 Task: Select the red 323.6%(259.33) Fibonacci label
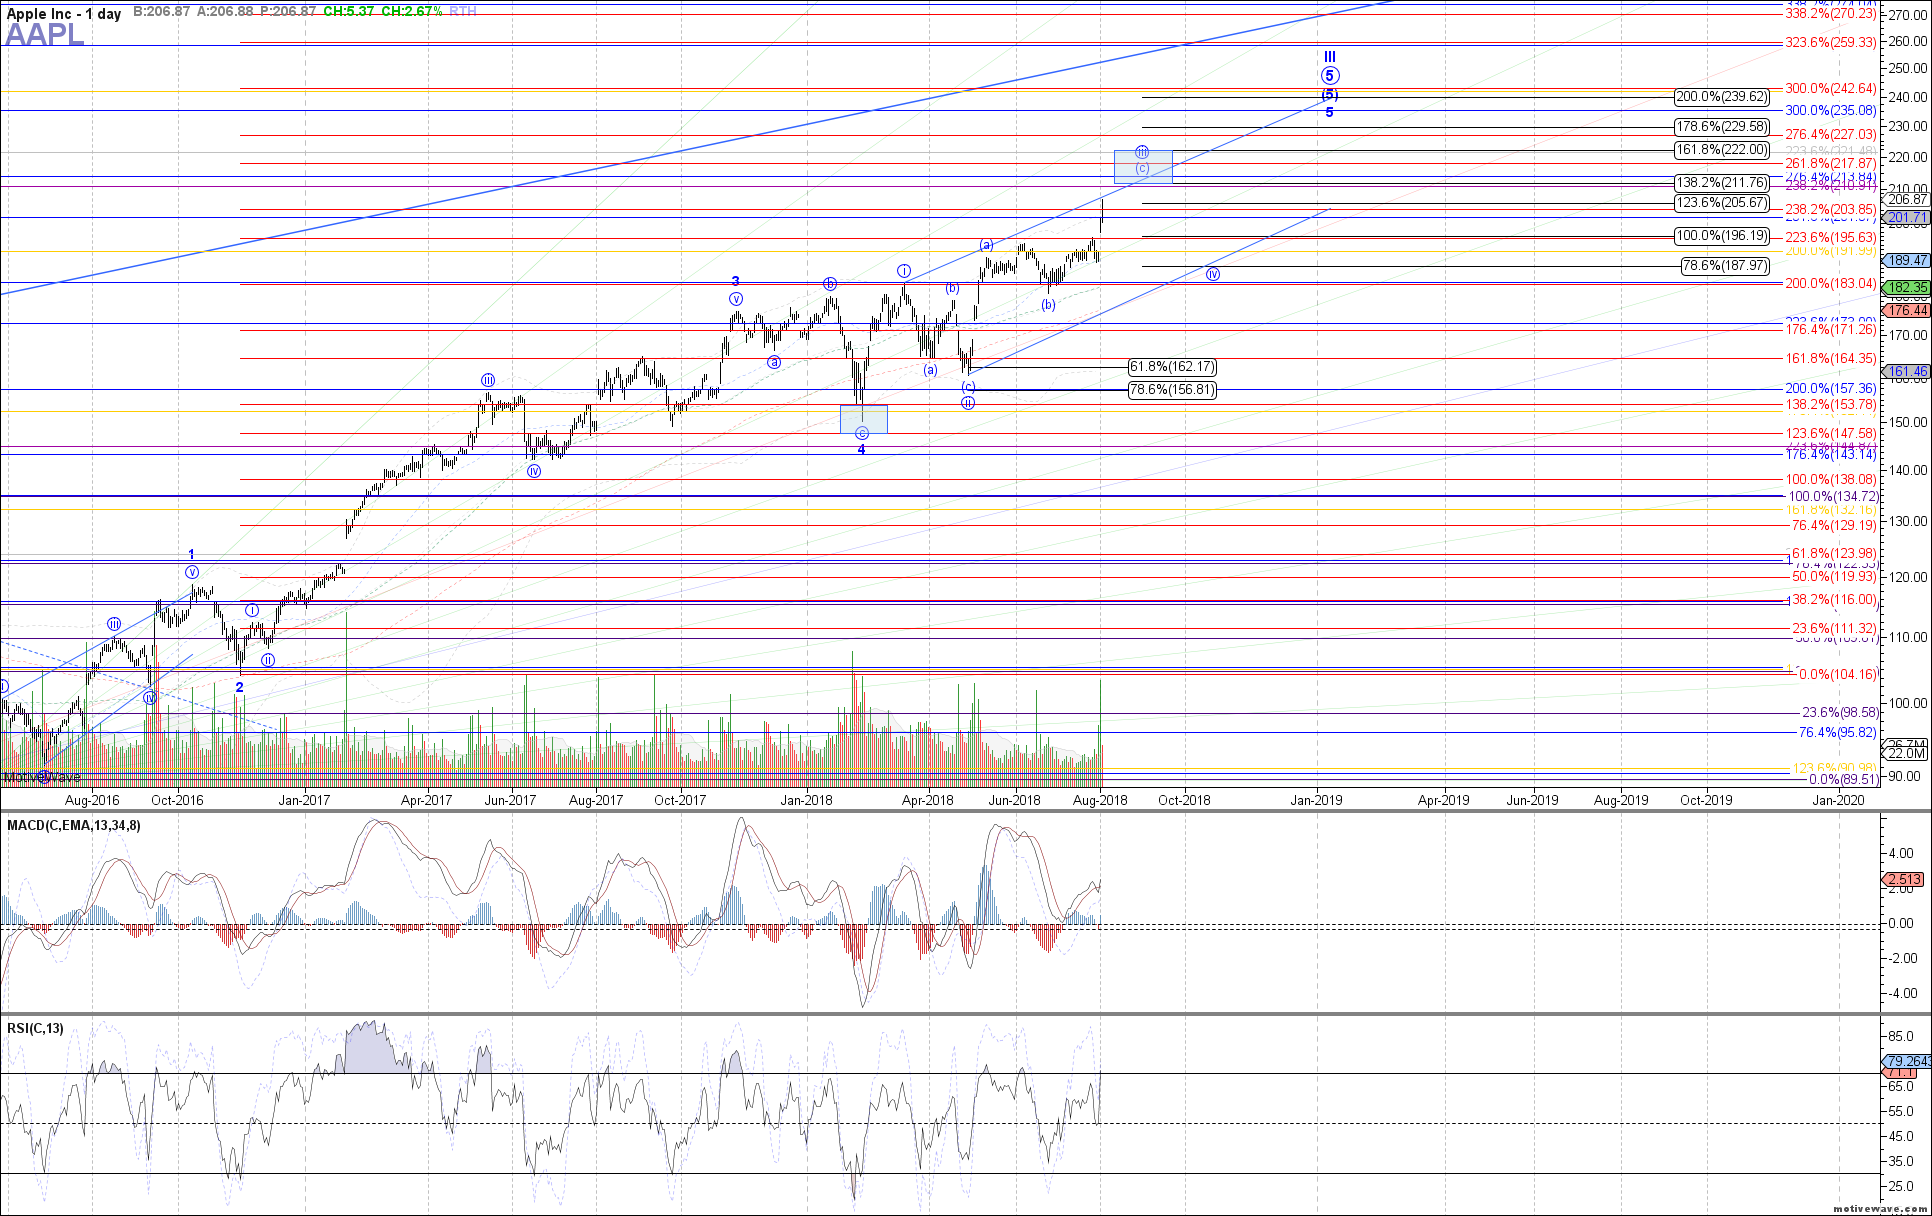point(1830,43)
